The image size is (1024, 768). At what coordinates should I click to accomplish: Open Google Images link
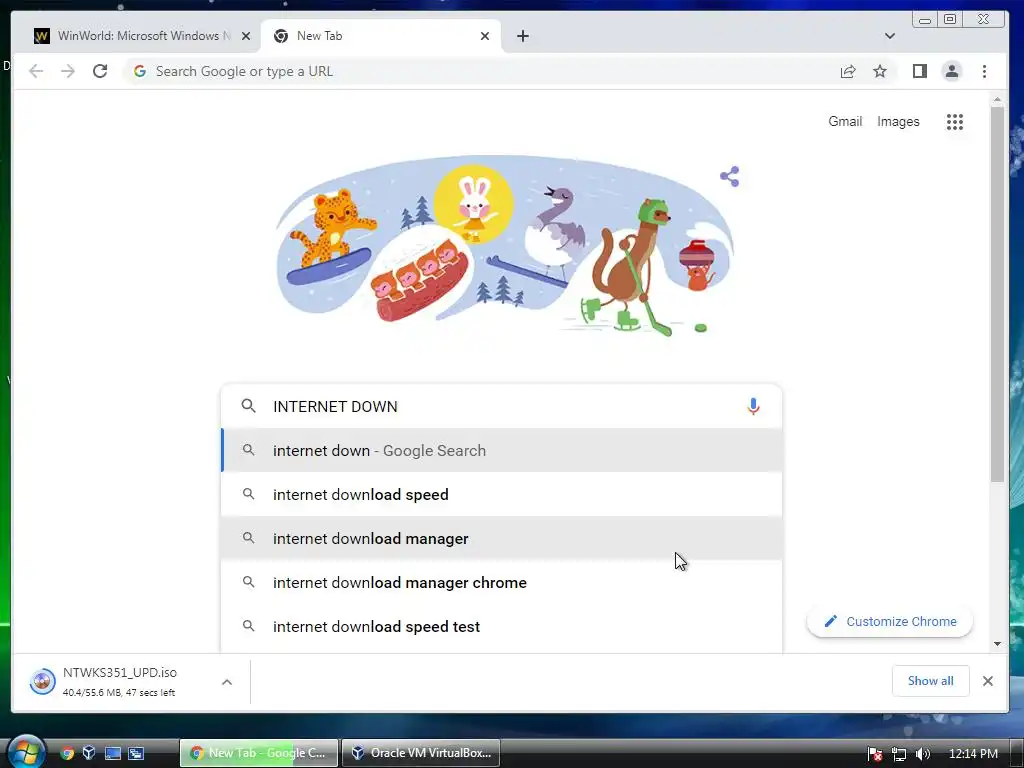coord(898,121)
